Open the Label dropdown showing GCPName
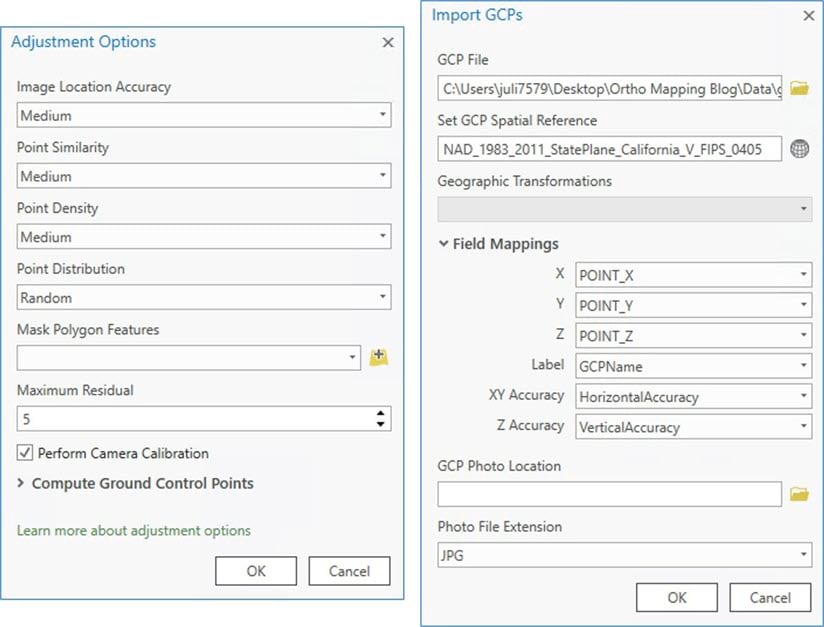The image size is (824, 627). click(804, 365)
